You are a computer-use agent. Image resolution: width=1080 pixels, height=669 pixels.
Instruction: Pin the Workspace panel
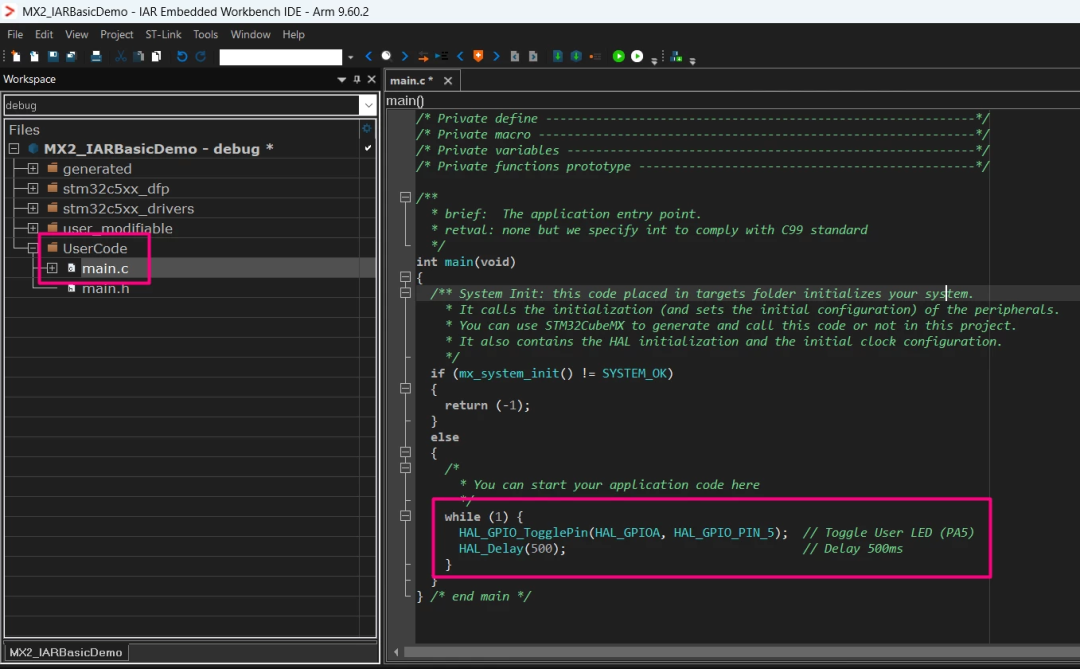coord(357,79)
